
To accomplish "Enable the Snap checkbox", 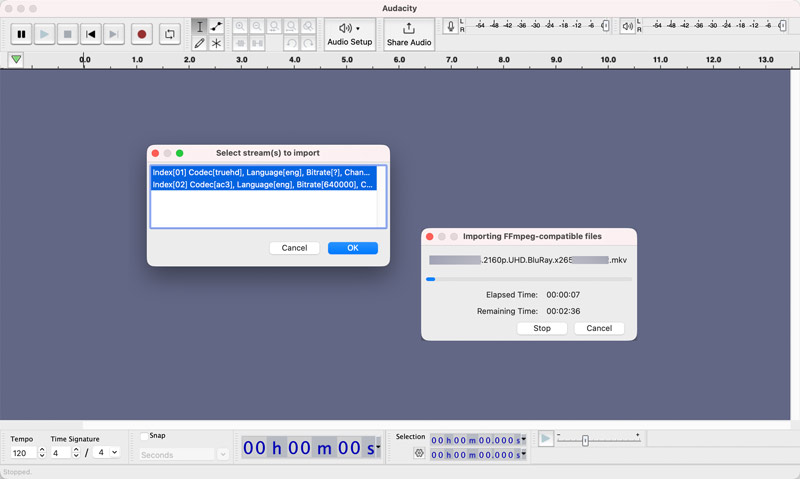I will pyautogui.click(x=144, y=436).
